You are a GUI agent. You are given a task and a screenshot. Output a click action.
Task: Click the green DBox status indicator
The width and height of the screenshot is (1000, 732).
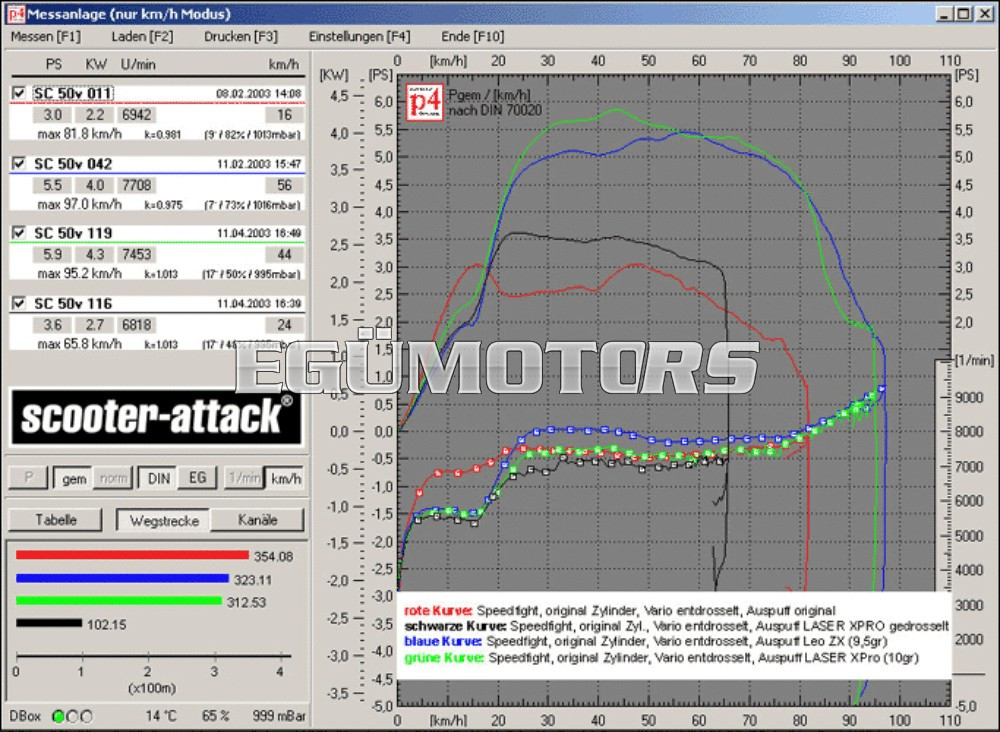coord(58,716)
